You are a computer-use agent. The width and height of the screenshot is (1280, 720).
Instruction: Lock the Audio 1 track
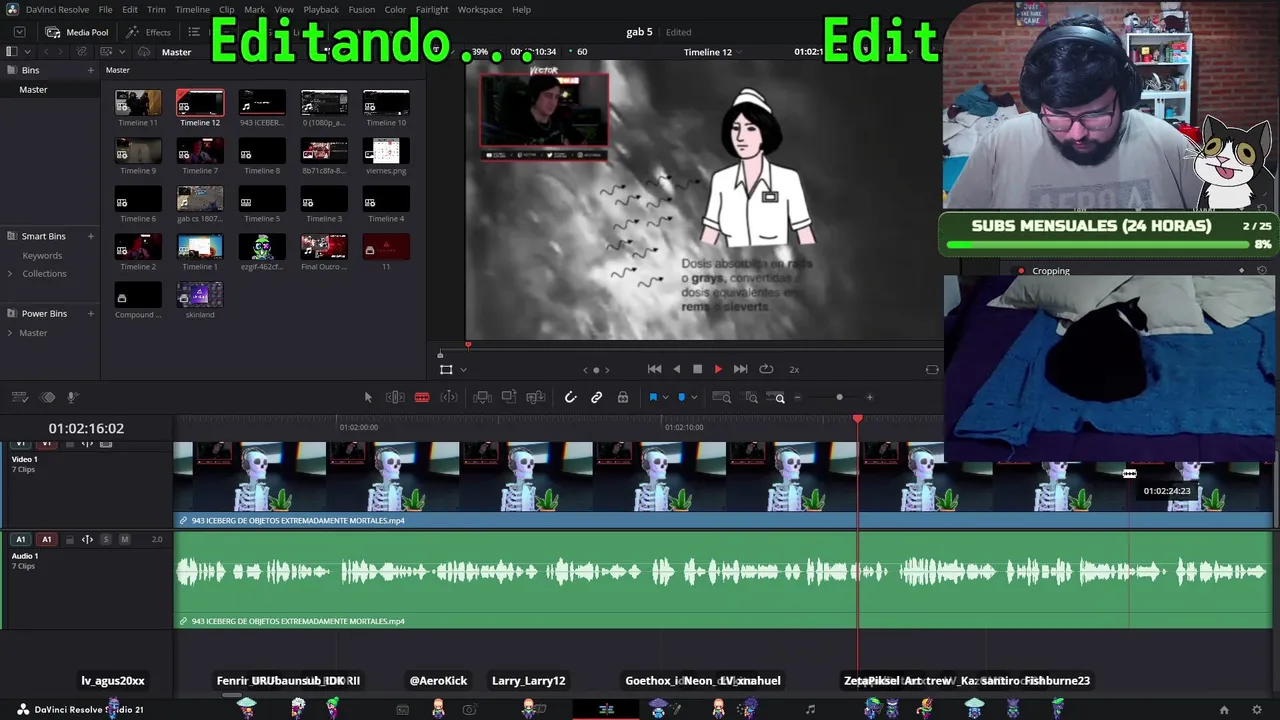pyautogui.click(x=69, y=540)
